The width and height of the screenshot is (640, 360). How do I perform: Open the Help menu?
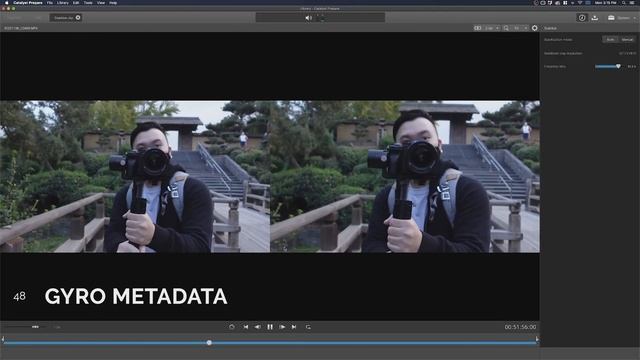[113, 2]
